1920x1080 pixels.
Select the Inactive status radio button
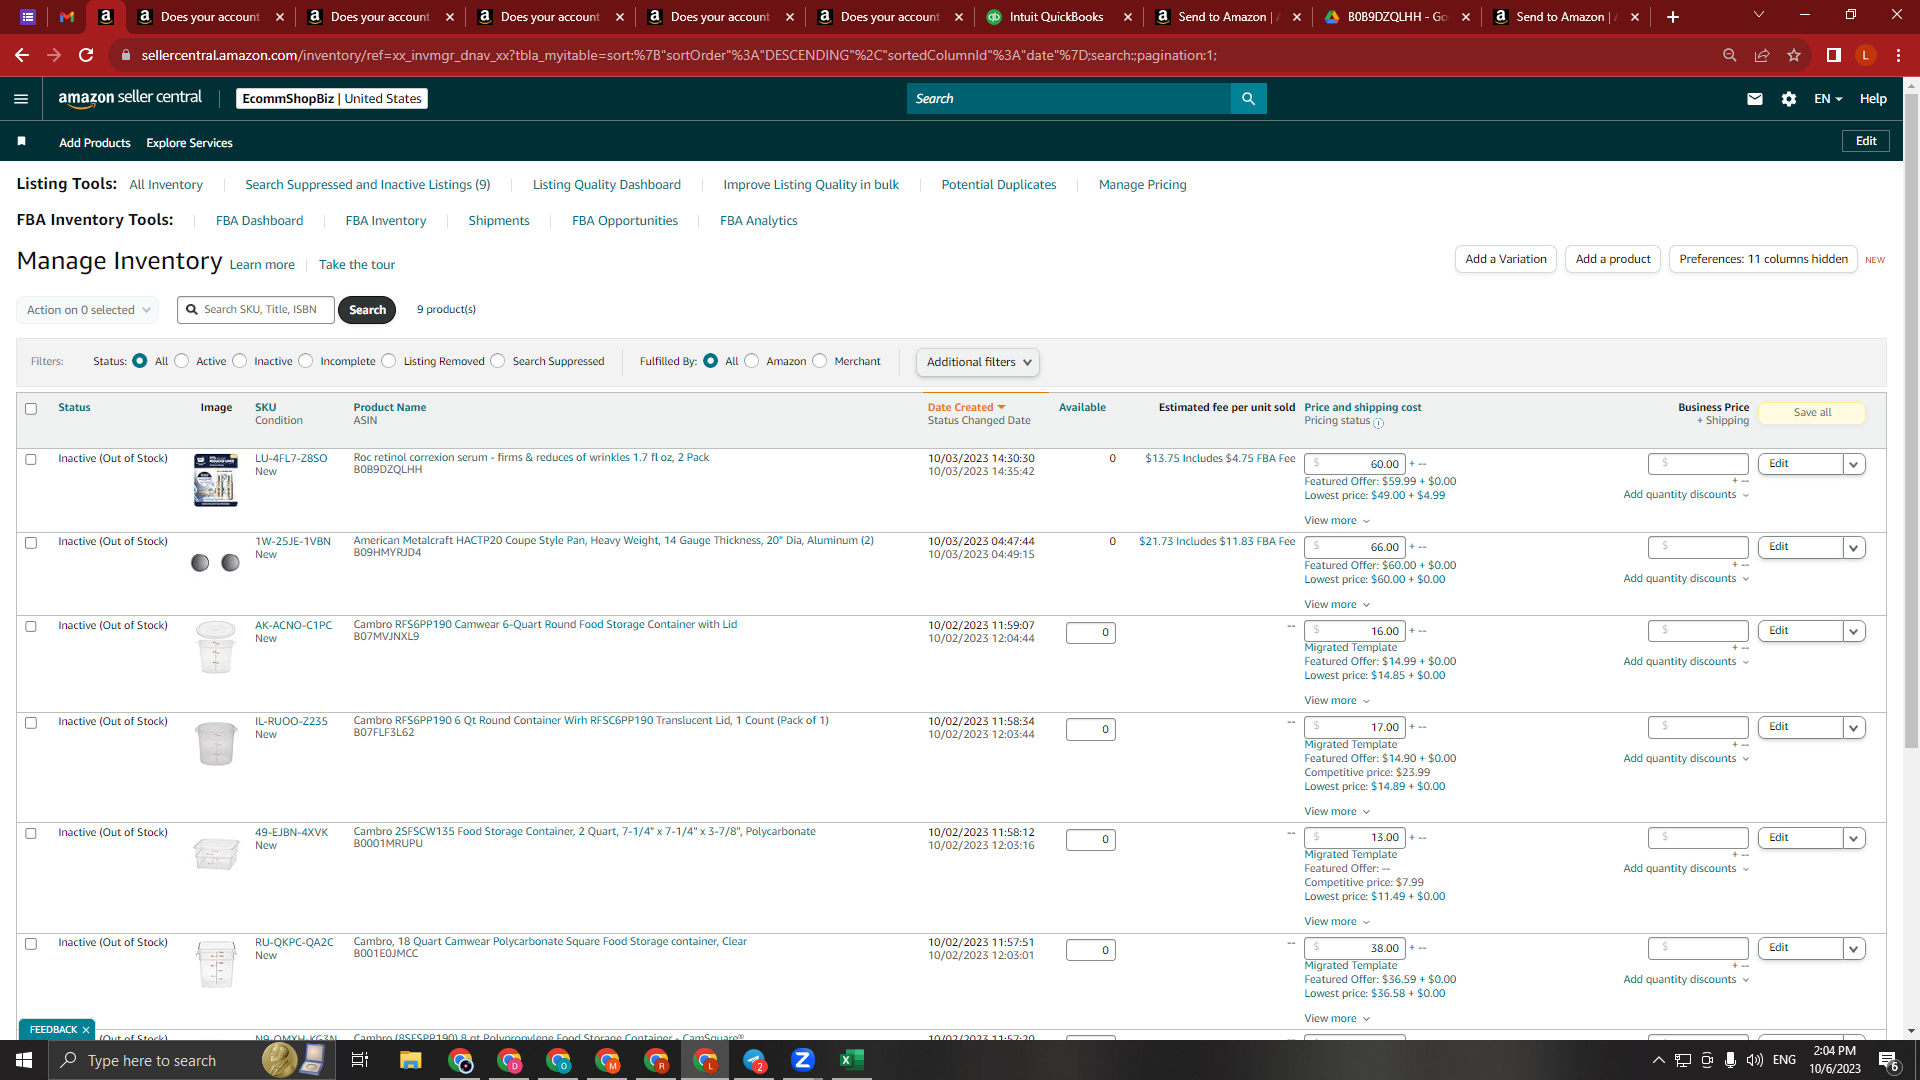coord(240,361)
